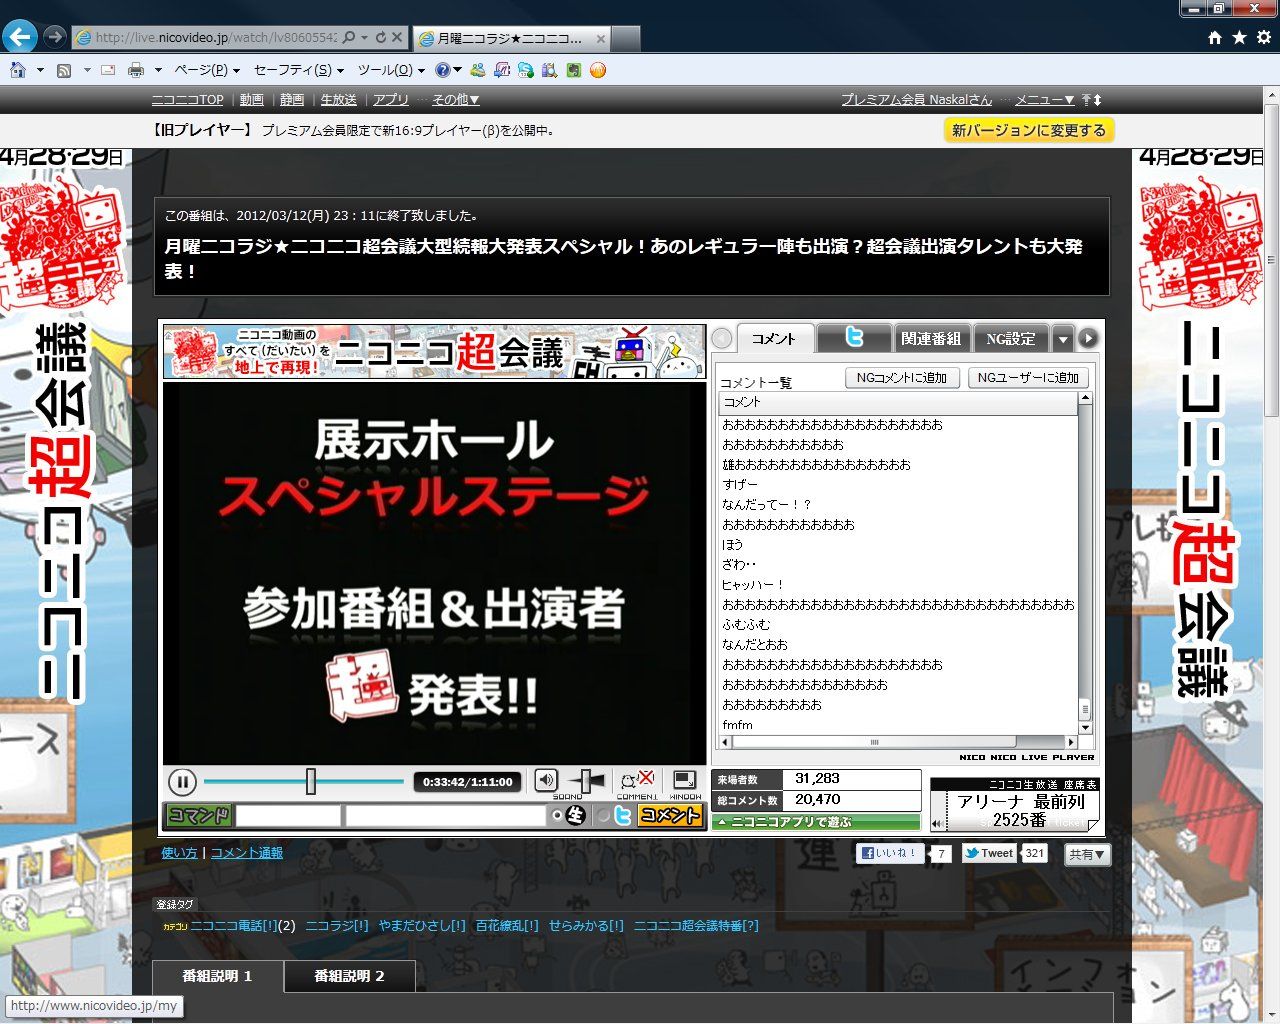Image resolution: width=1280 pixels, height=1024 pixels.
Task: Click the Read Mail toolbar icon
Action: click(108, 70)
